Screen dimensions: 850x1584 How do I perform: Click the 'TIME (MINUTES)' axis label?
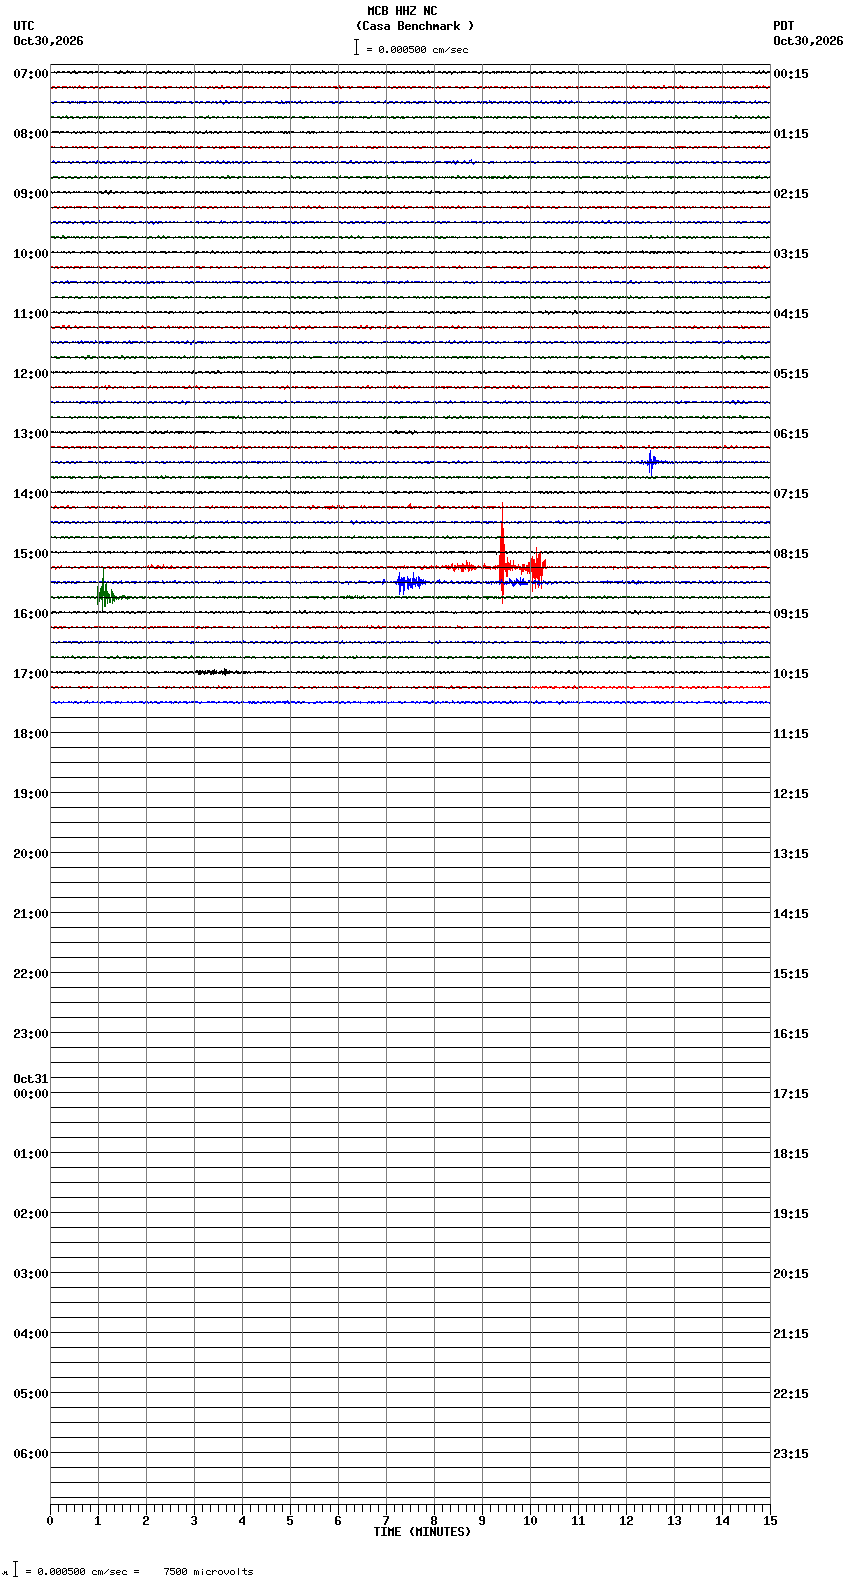coord(422,1532)
